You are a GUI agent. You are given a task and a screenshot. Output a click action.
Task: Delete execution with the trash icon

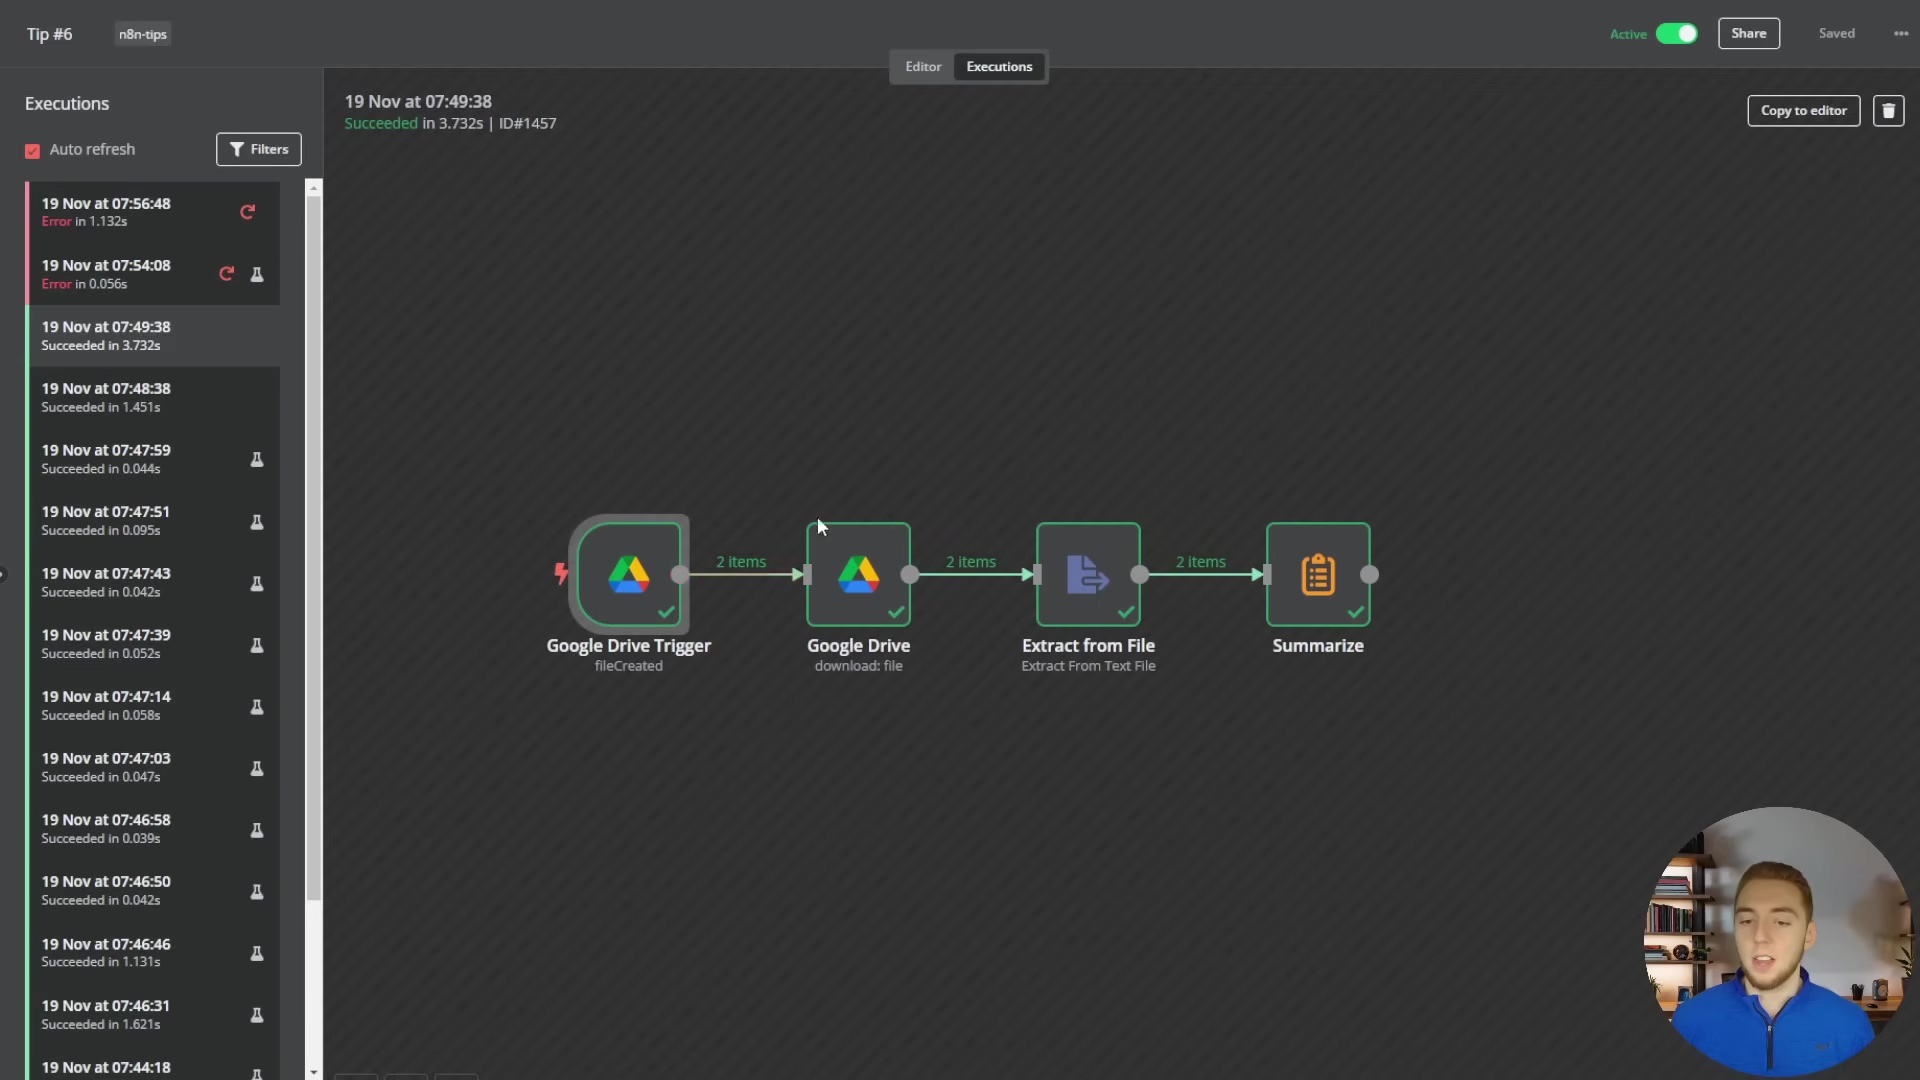1888,111
